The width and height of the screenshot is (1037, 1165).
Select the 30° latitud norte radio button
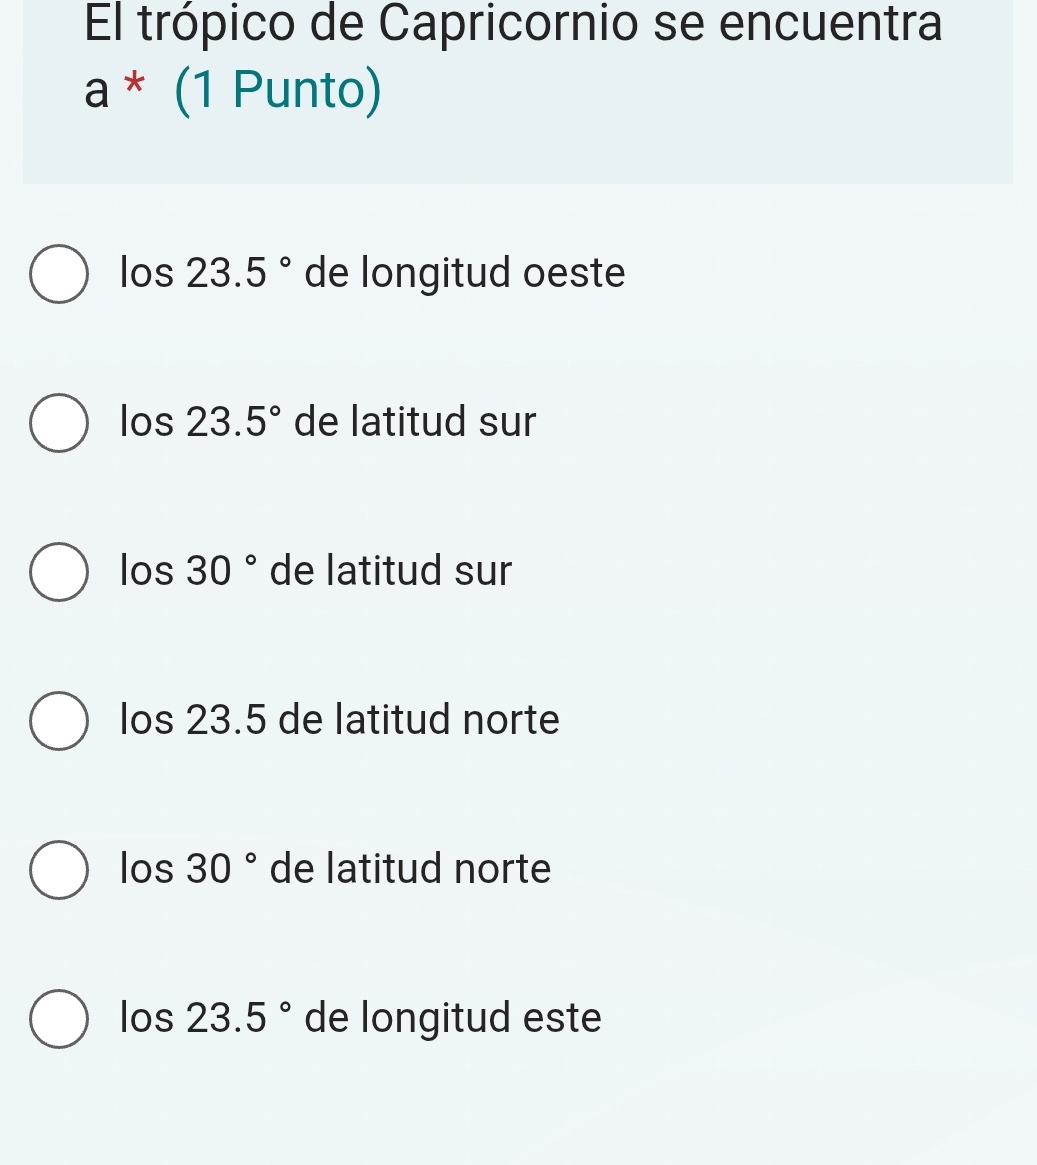coord(59,869)
